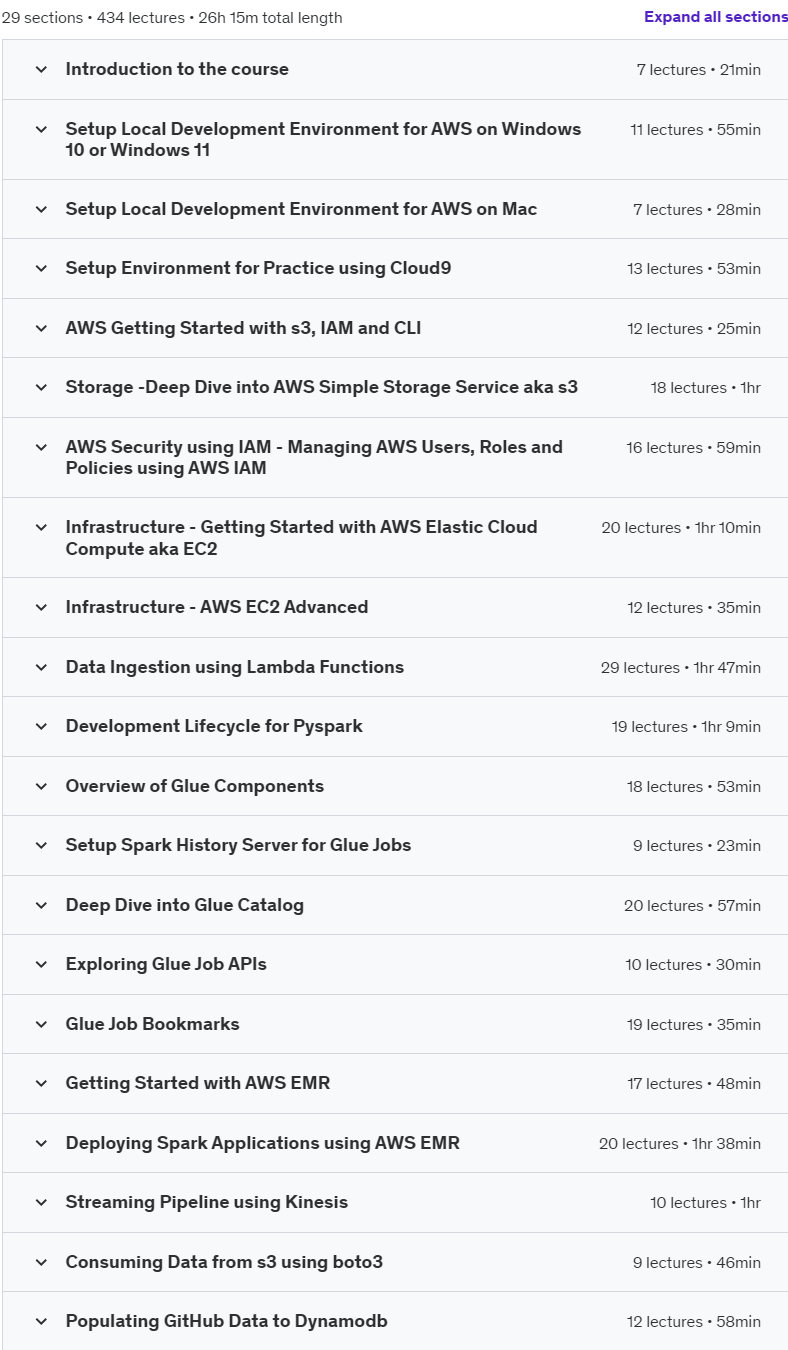The height and width of the screenshot is (1350, 788).
Task: Open Setup Environment for Practice using Cloud9 title
Action: point(258,268)
